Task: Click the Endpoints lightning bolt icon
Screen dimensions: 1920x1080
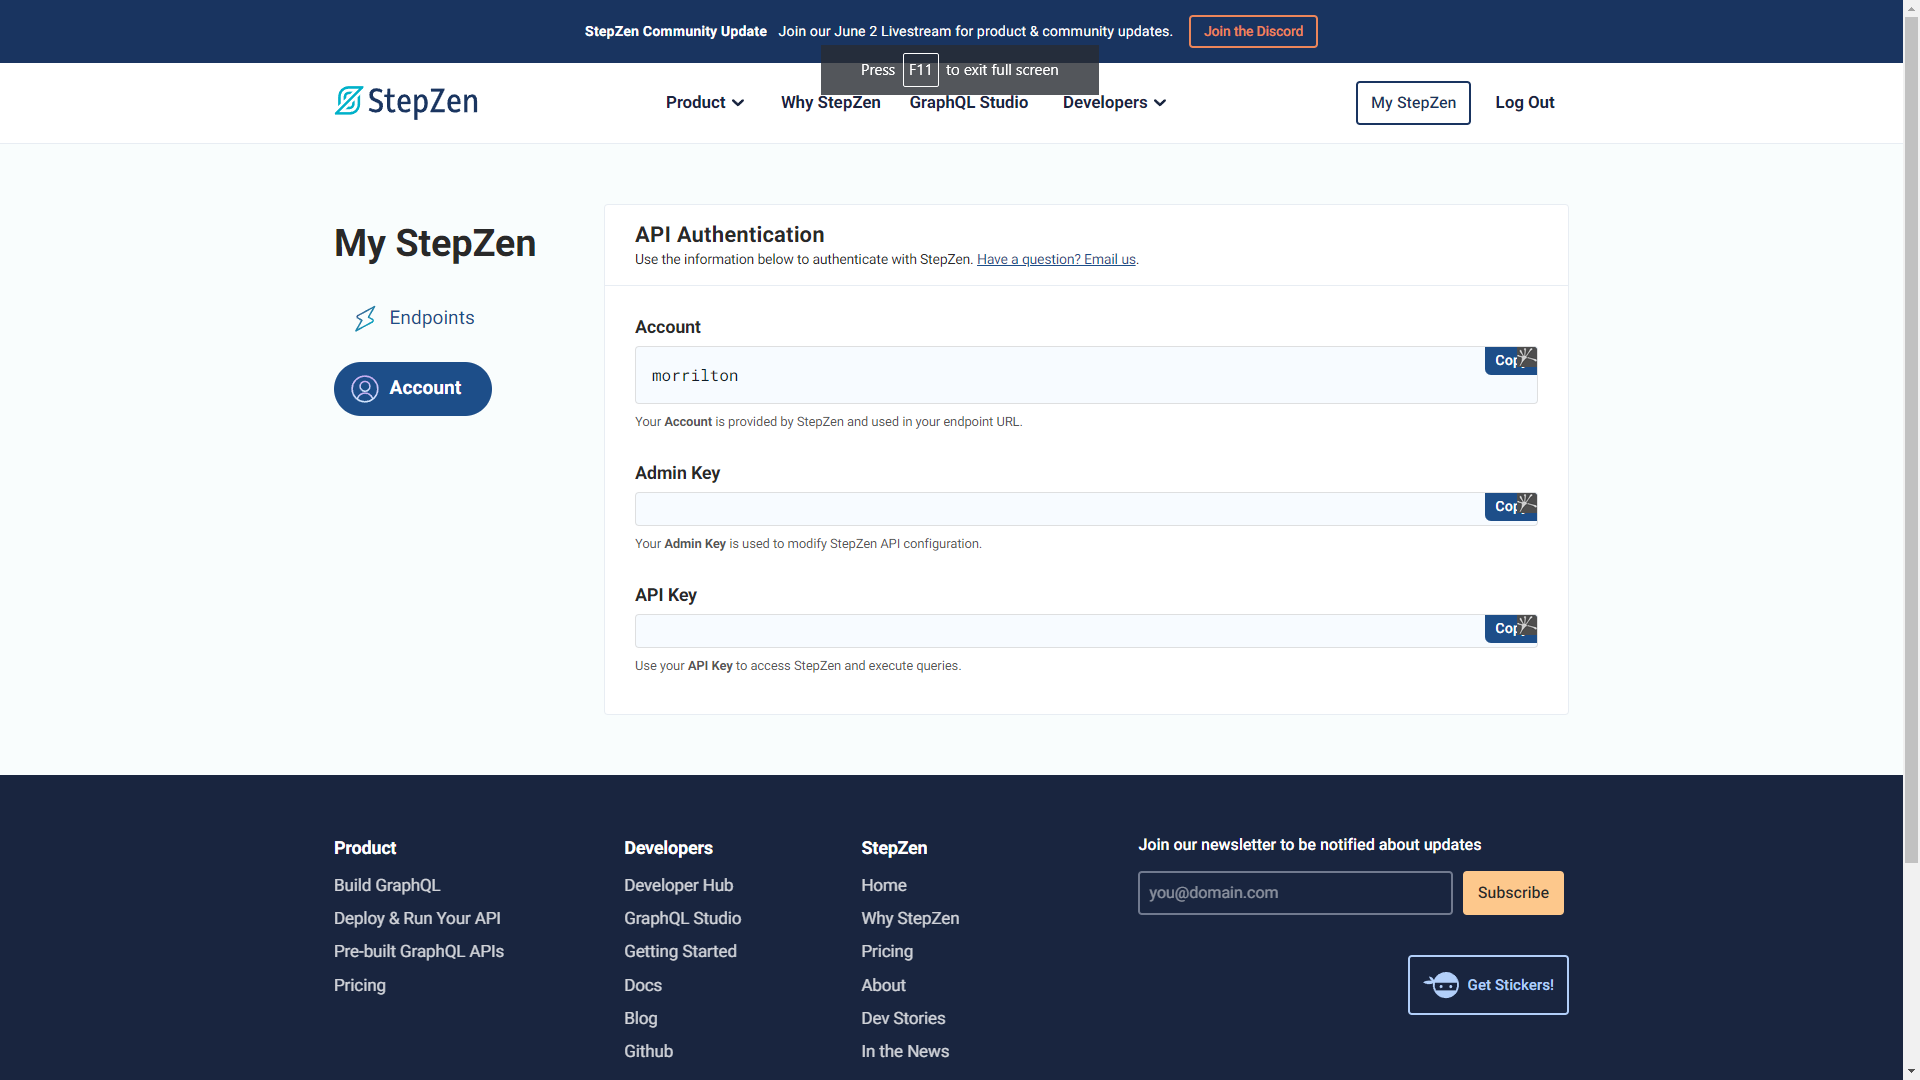Action: pyautogui.click(x=365, y=318)
